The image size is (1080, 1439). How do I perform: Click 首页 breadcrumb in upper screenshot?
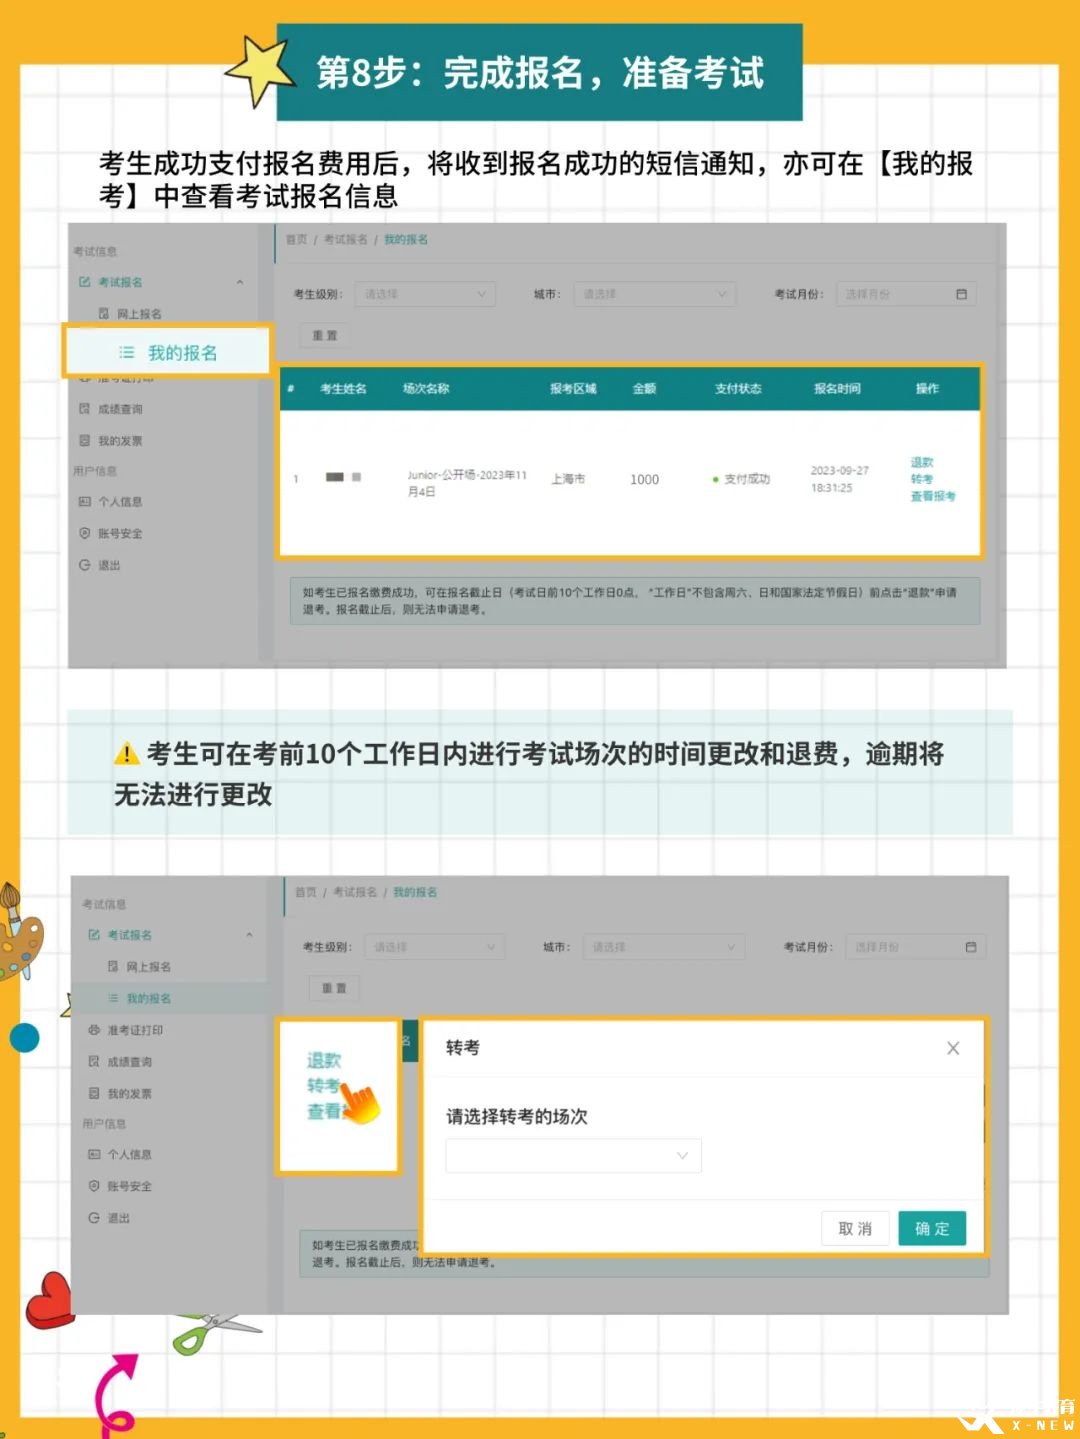pyautogui.click(x=296, y=240)
